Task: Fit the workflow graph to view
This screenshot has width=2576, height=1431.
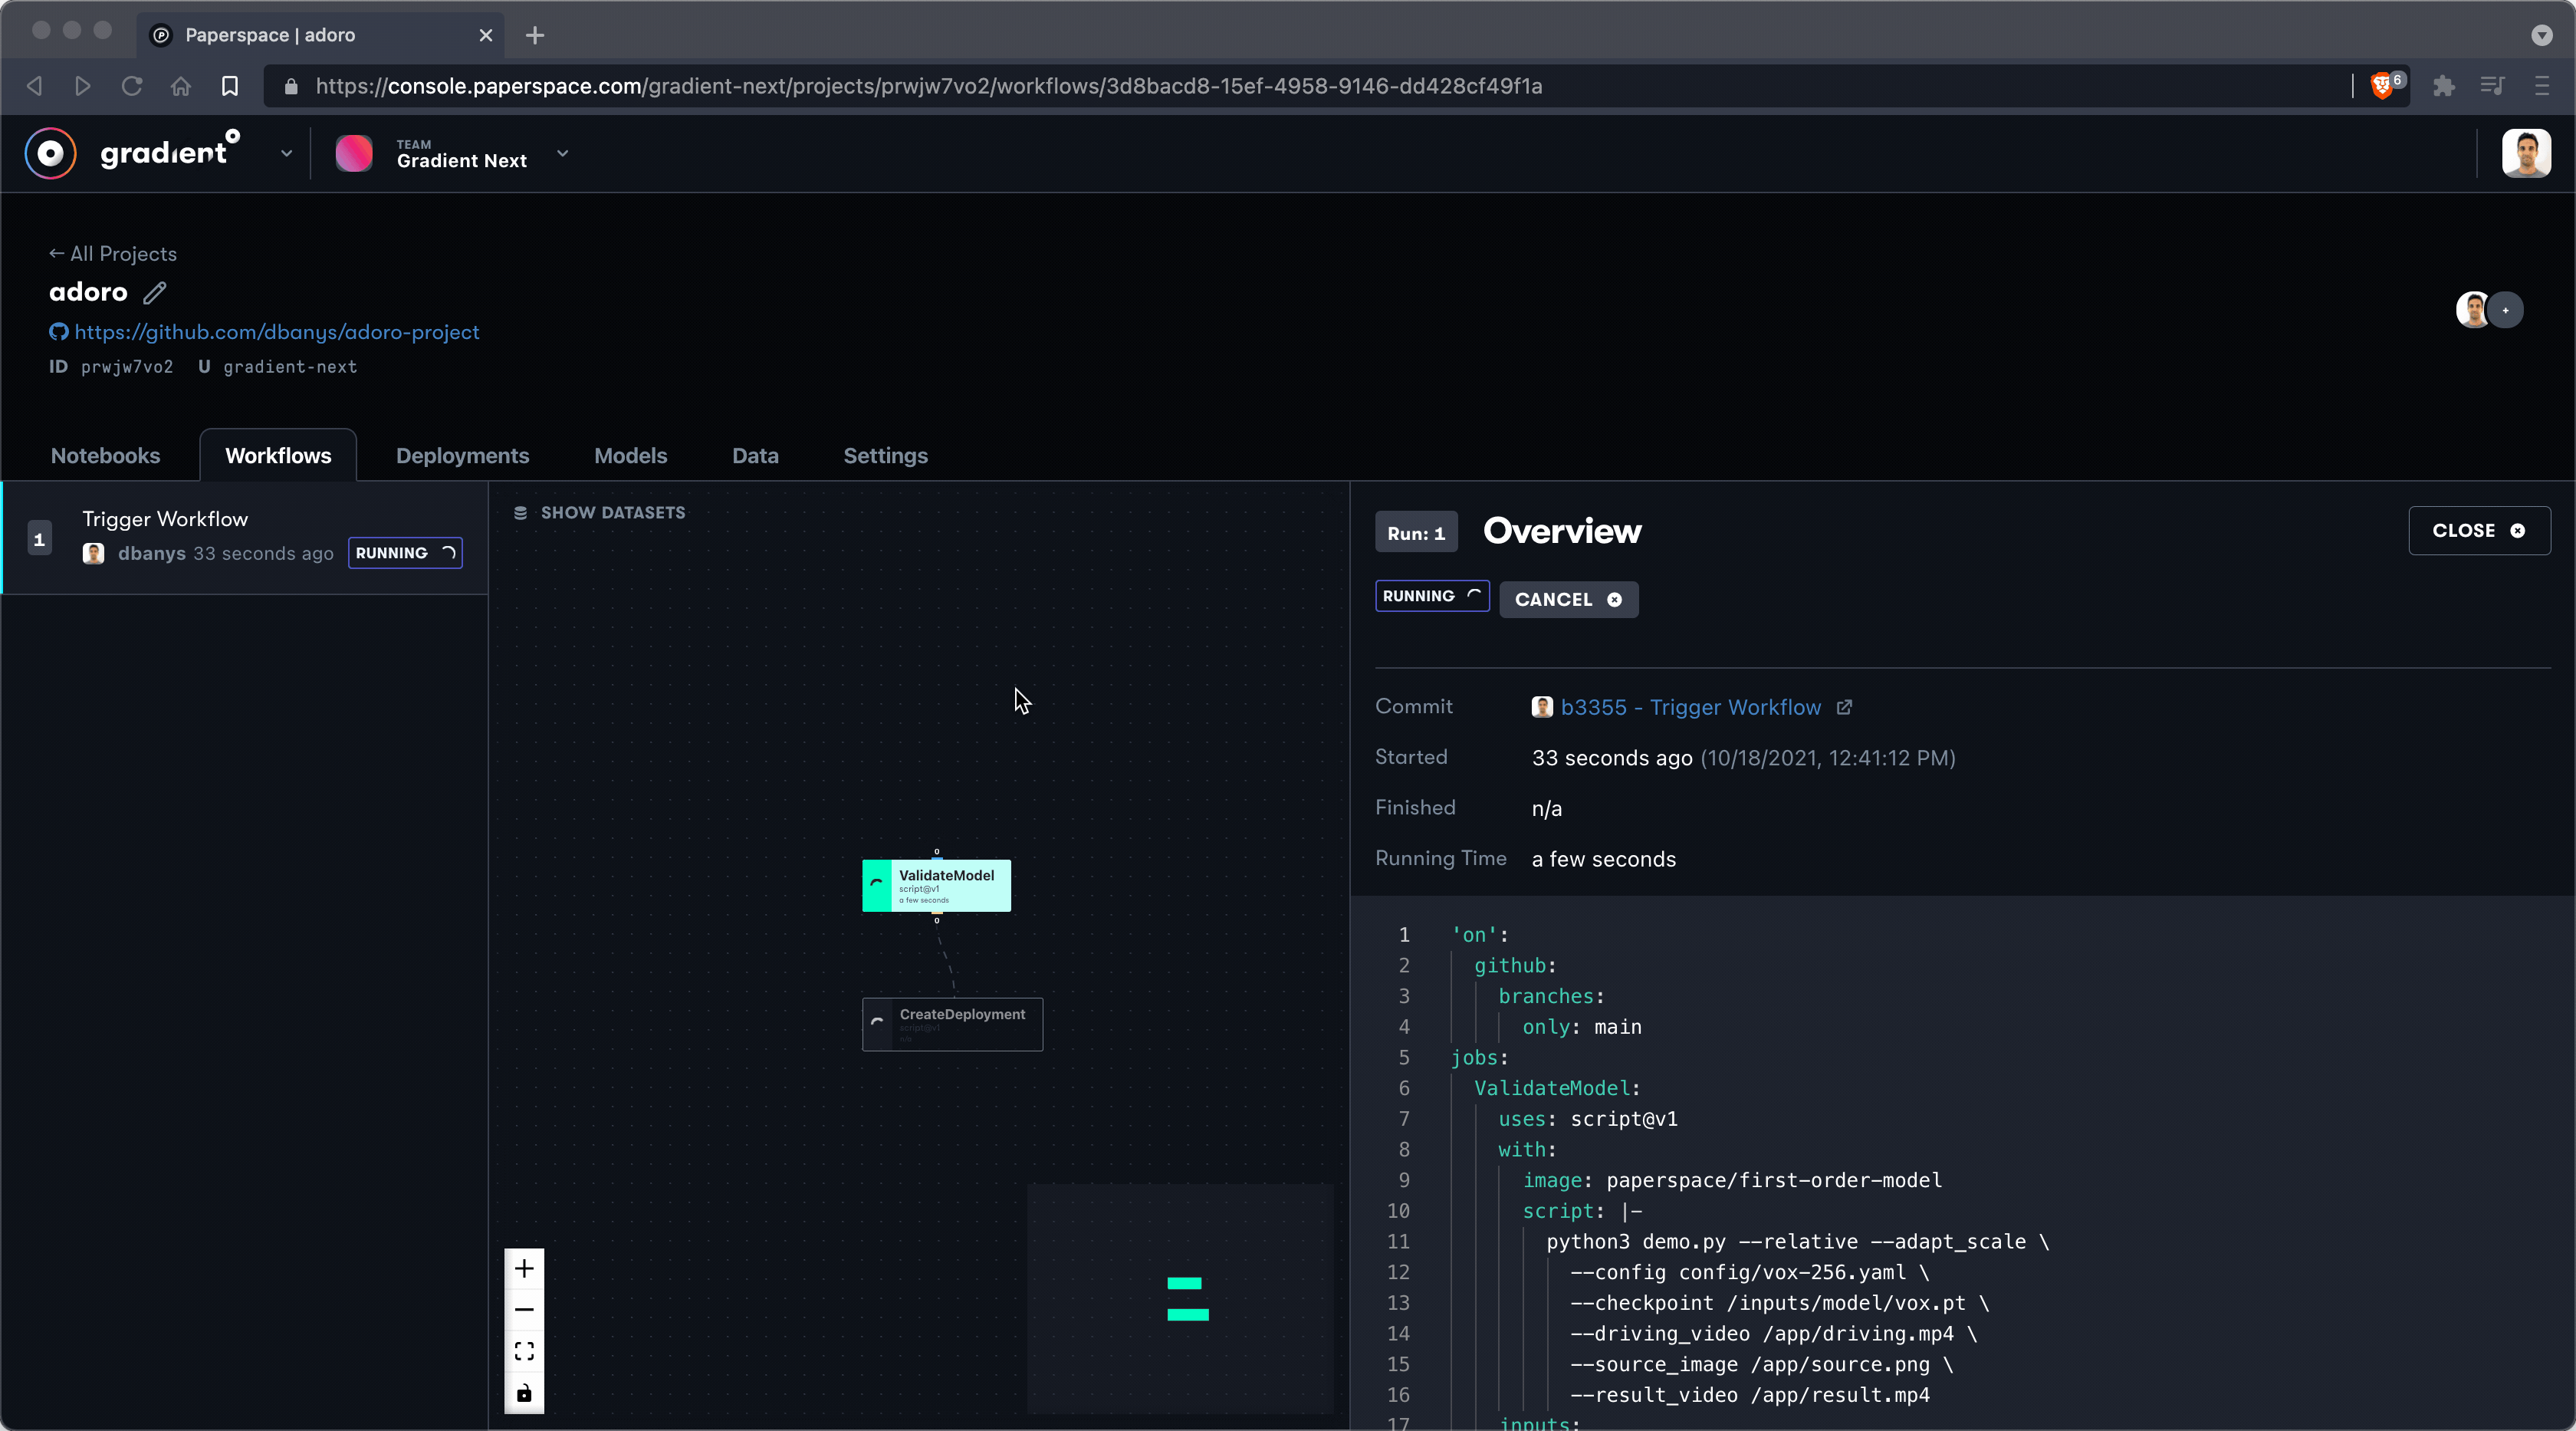Action: pyautogui.click(x=524, y=1352)
